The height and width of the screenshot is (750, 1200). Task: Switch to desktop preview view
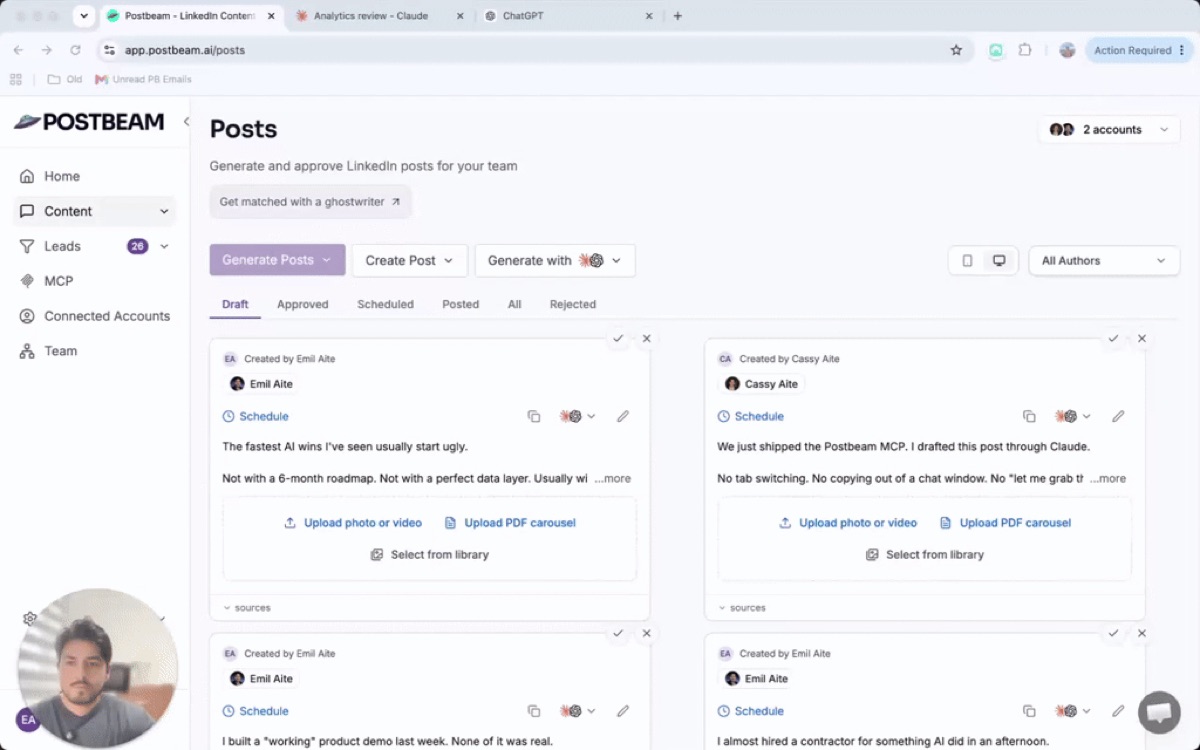(999, 260)
